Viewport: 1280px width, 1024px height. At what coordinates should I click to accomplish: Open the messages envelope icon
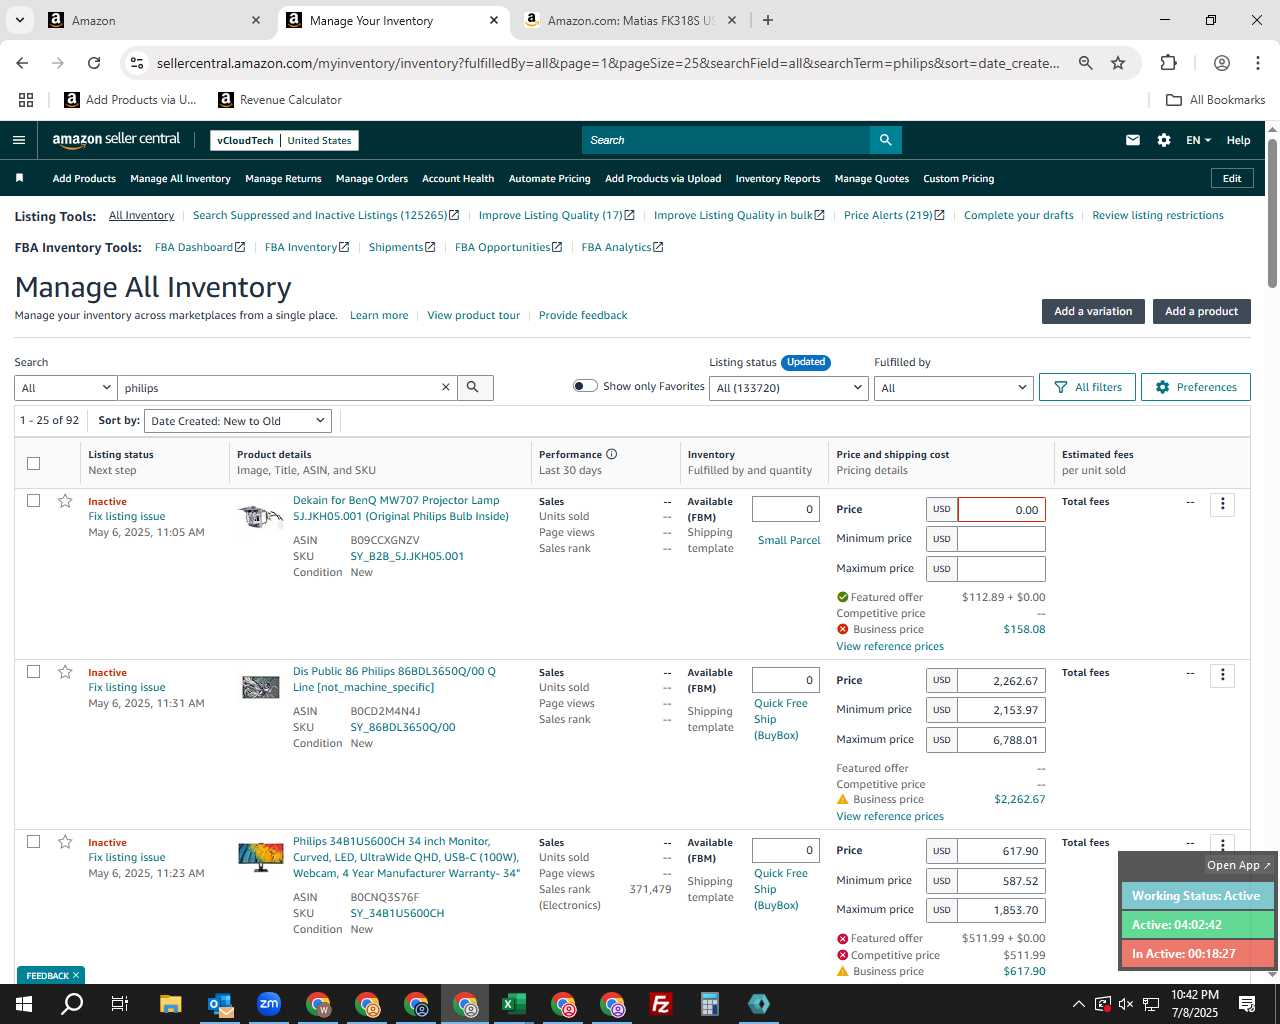(x=1133, y=140)
